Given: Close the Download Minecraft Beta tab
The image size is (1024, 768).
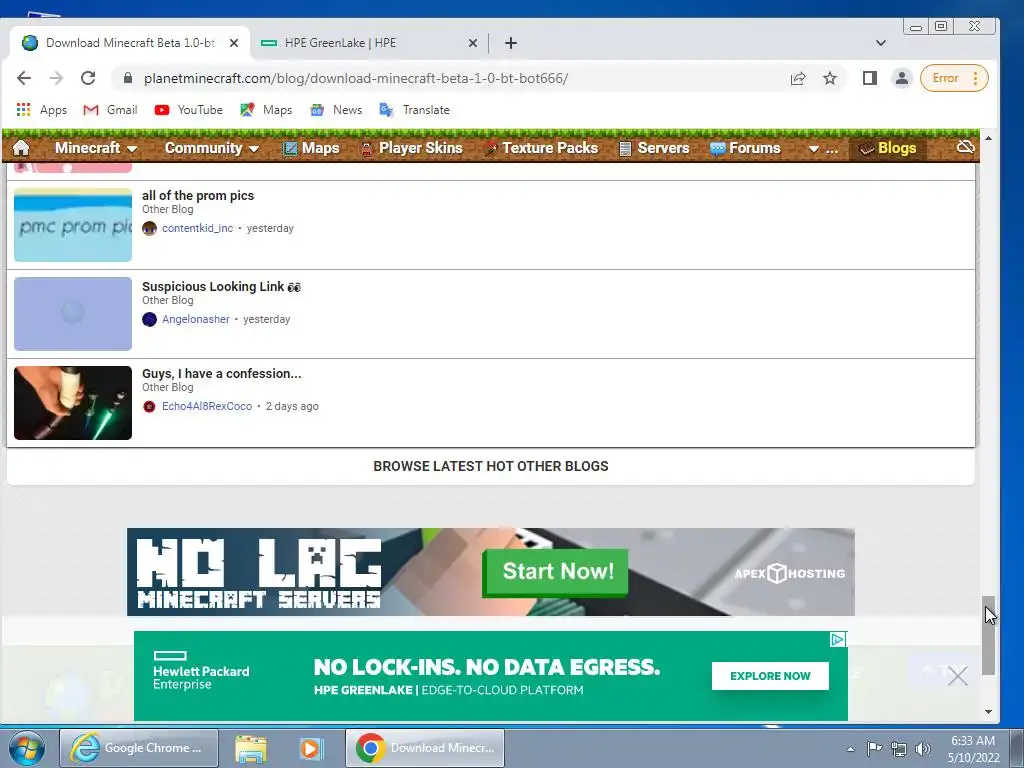Looking at the screenshot, I should pos(234,43).
